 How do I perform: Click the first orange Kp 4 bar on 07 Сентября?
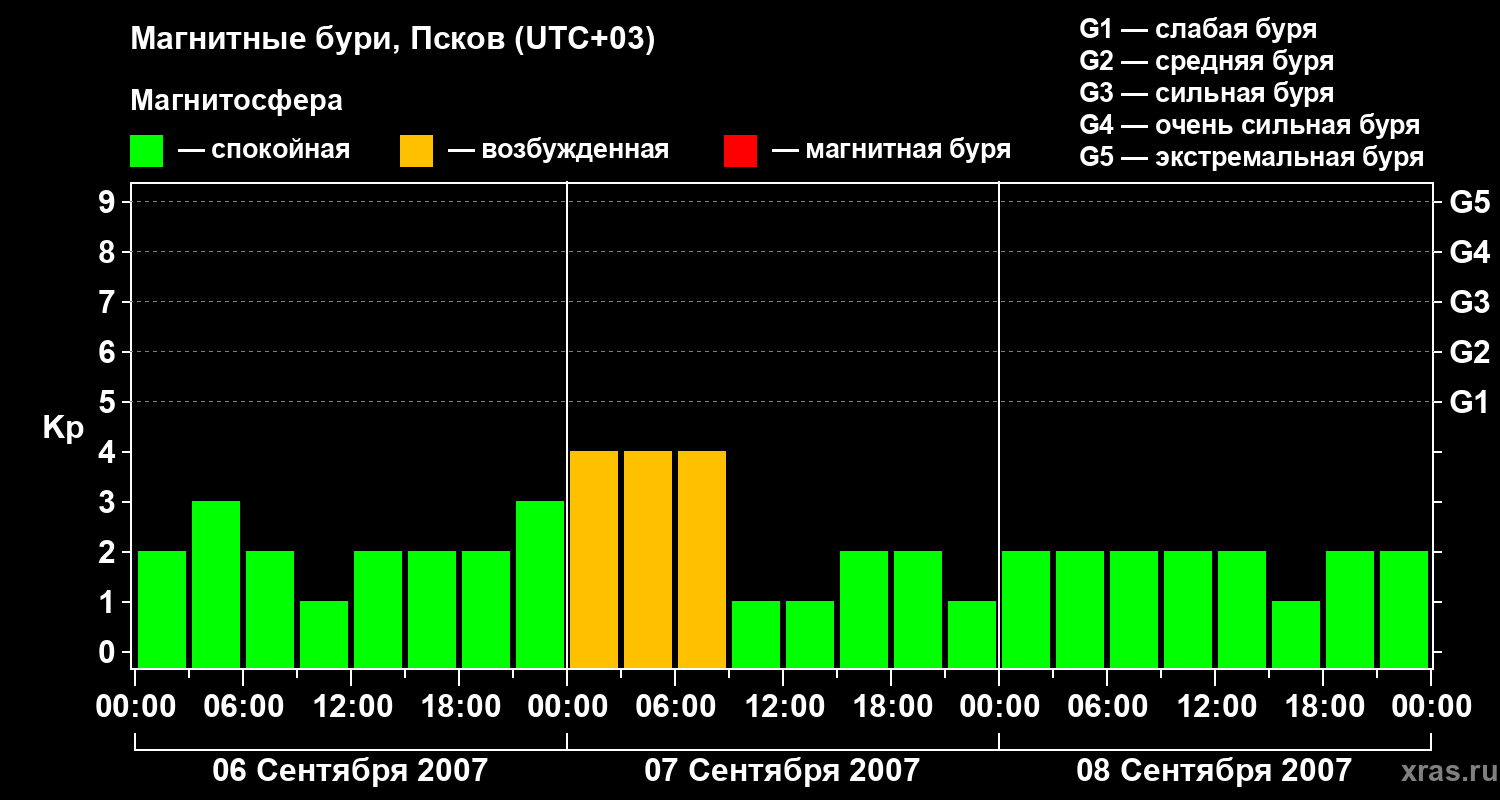pyautogui.click(x=594, y=560)
